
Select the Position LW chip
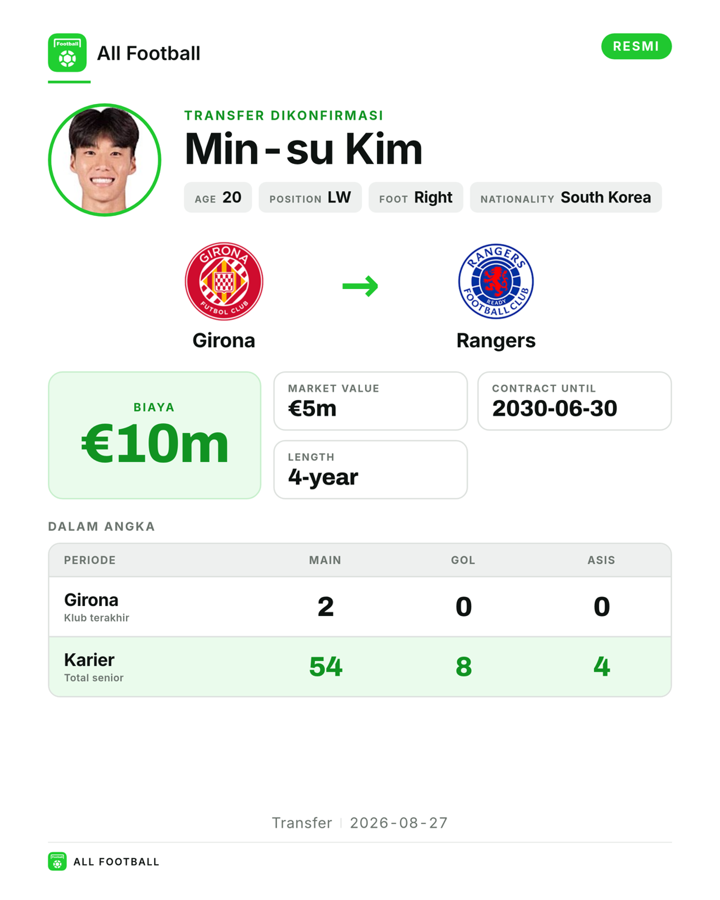310,197
